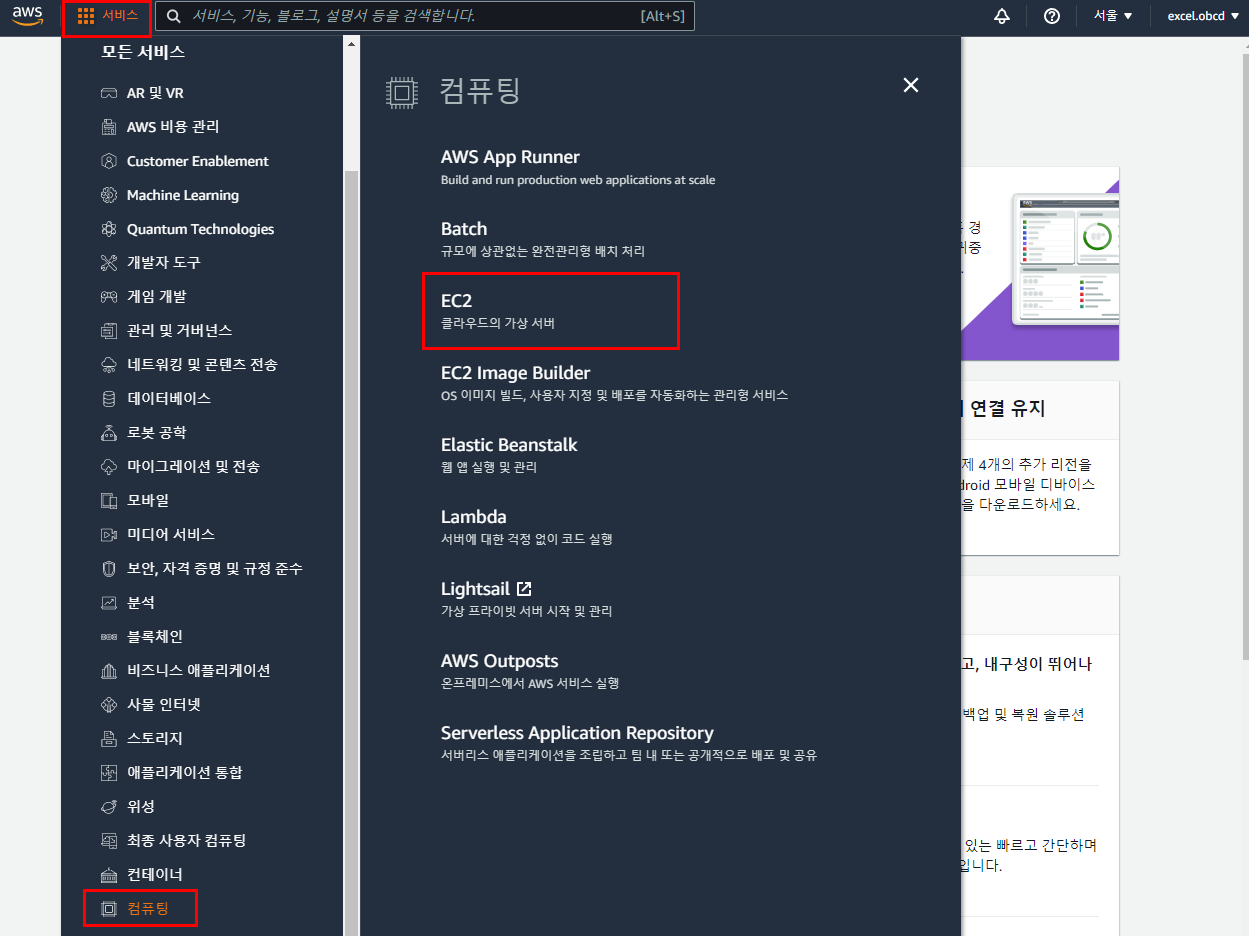Click the 관리 및 거버넌스 category icon
Image resolution: width=1249 pixels, height=936 pixels.
109,331
